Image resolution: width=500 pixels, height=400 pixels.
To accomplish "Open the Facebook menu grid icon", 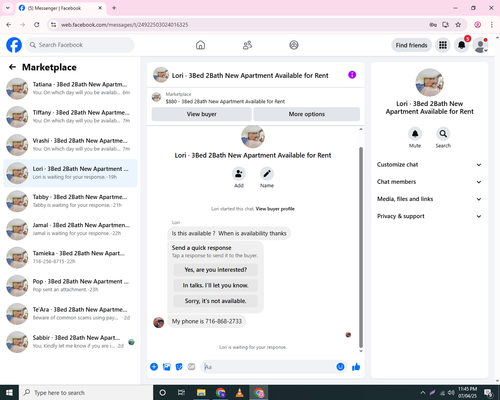I will [443, 45].
